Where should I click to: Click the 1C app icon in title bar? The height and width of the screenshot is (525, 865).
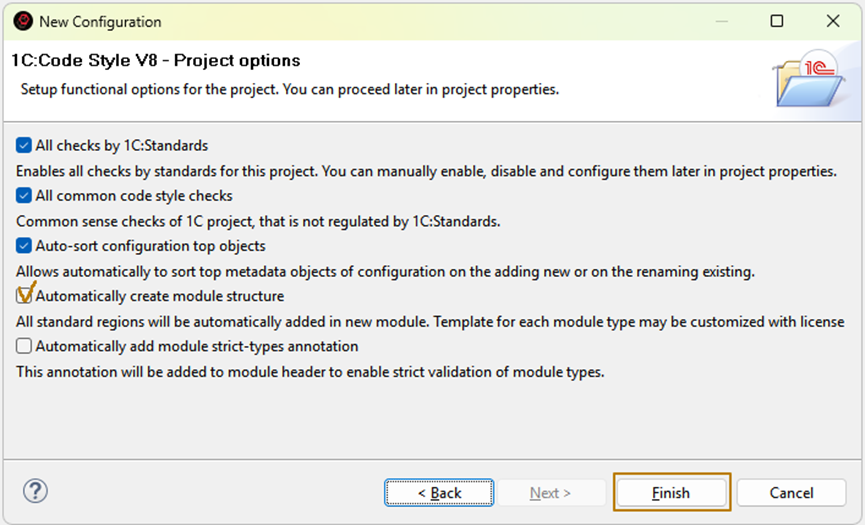click(x=22, y=21)
